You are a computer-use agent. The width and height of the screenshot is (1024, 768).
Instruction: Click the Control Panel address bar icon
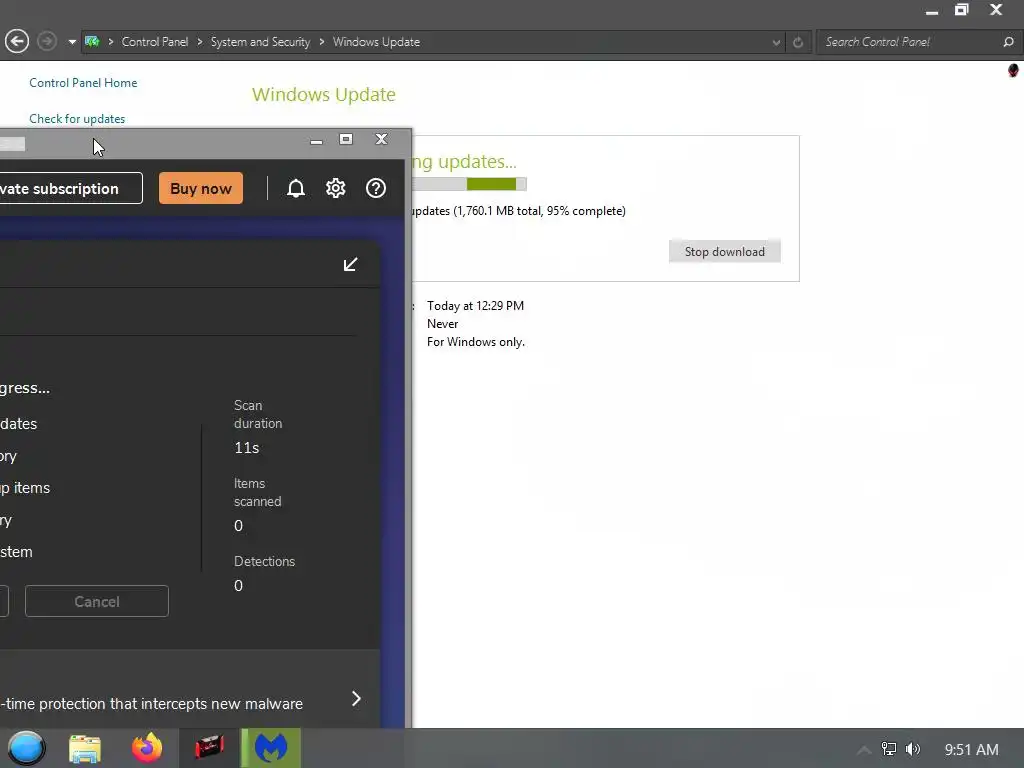point(92,42)
